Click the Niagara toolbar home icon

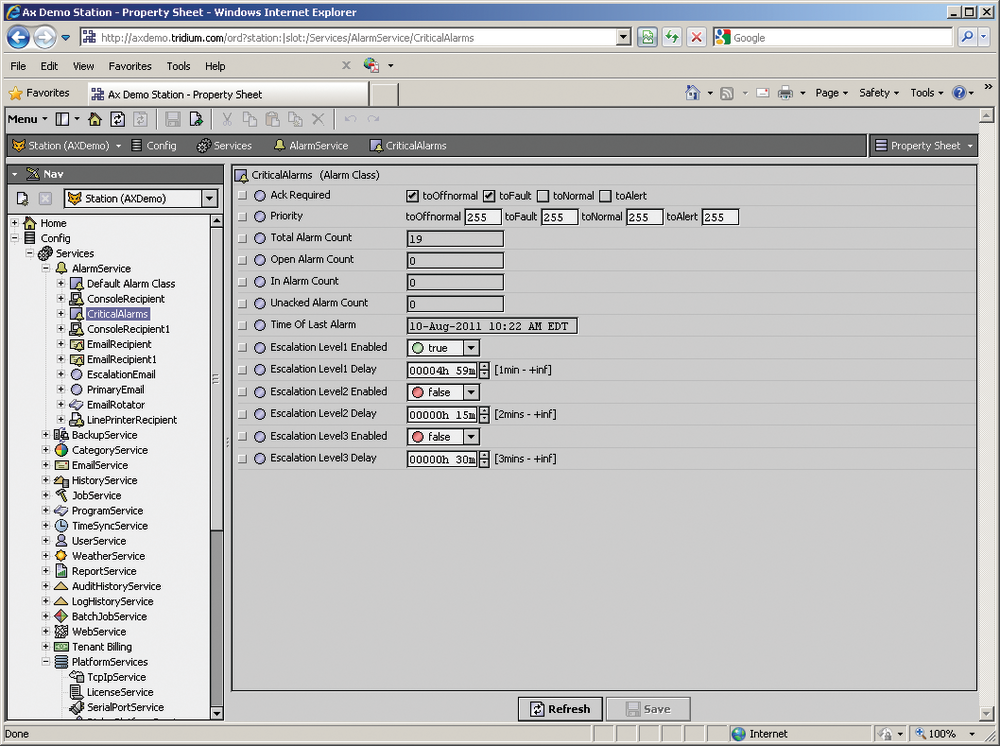point(95,119)
